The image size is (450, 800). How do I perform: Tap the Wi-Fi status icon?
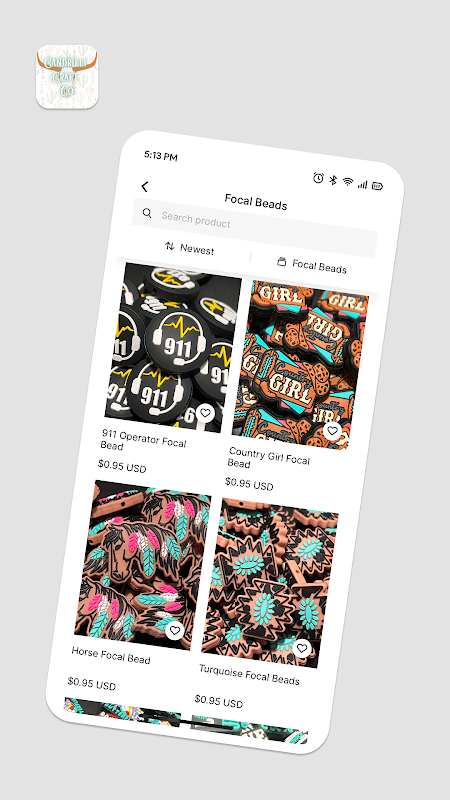click(348, 182)
